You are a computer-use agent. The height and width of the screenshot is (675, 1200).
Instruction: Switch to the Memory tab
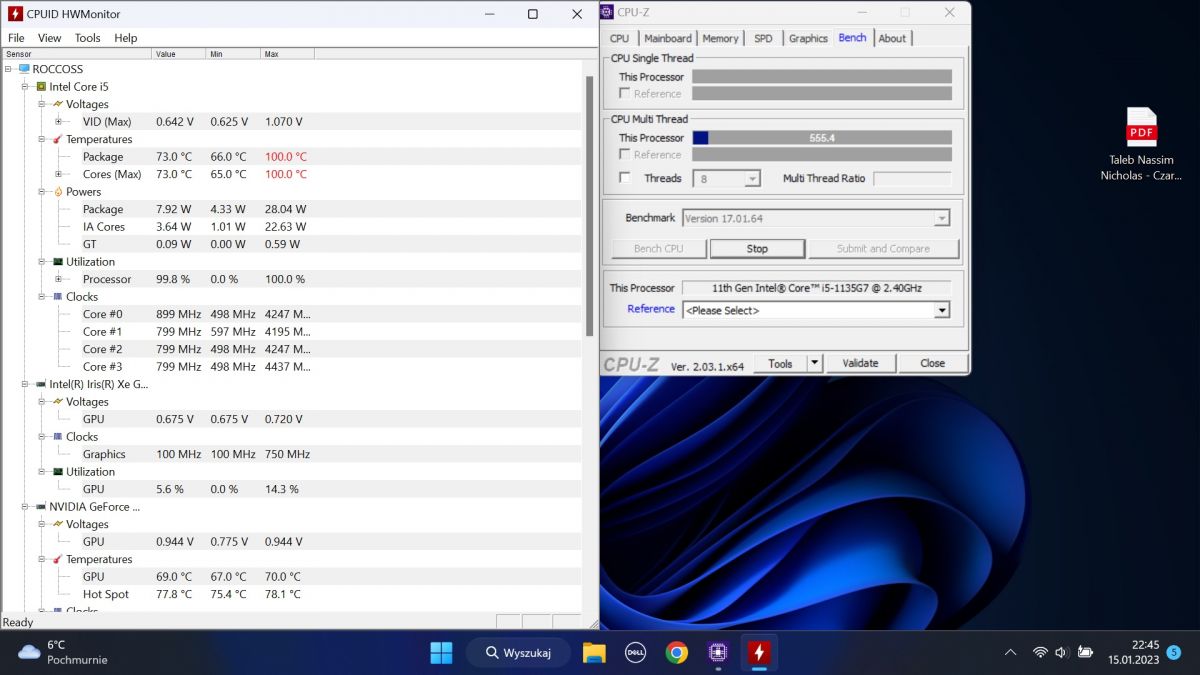(x=720, y=39)
